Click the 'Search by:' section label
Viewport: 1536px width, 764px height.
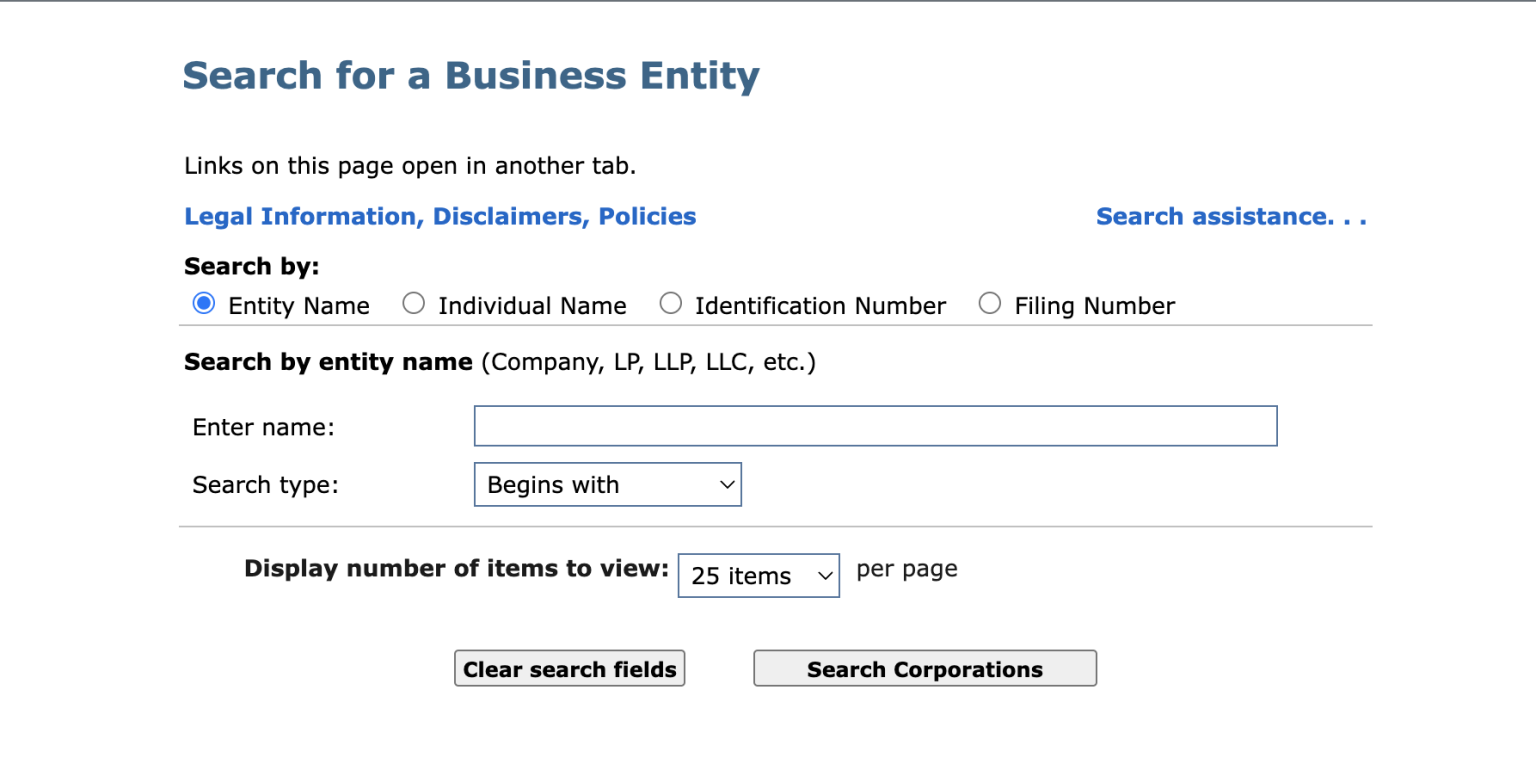coord(250,265)
